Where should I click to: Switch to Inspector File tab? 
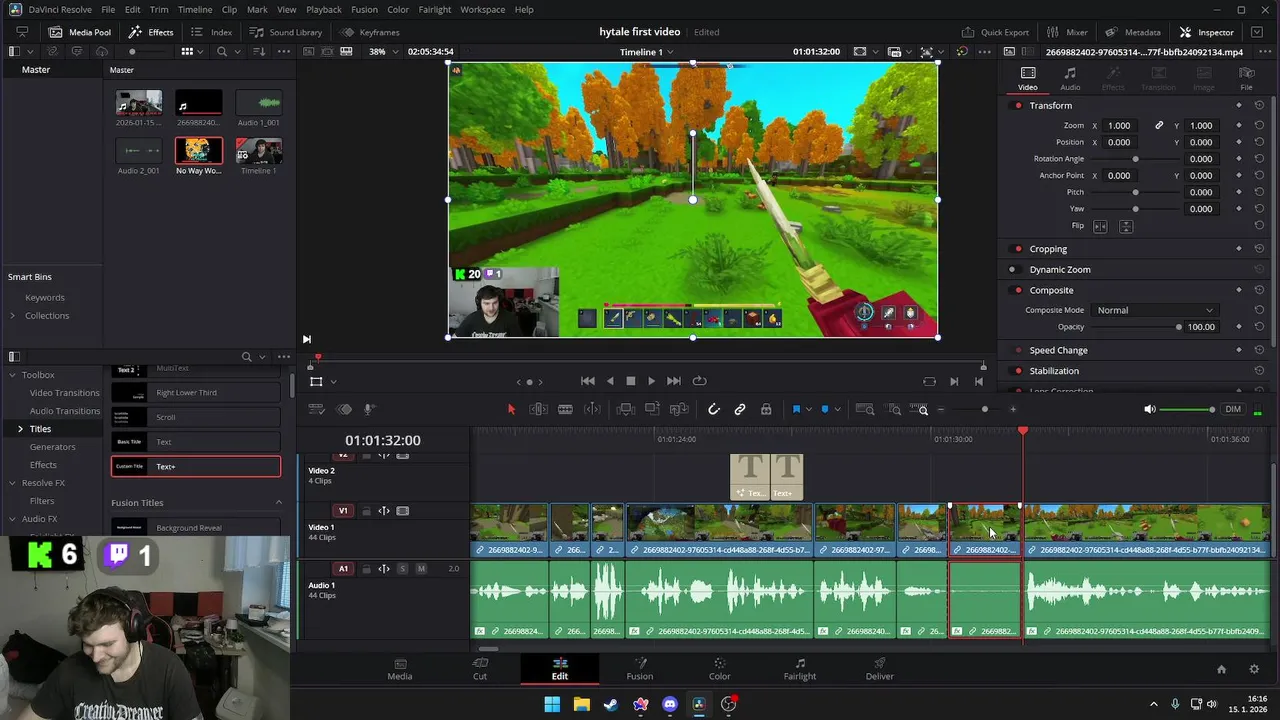coord(1246,79)
